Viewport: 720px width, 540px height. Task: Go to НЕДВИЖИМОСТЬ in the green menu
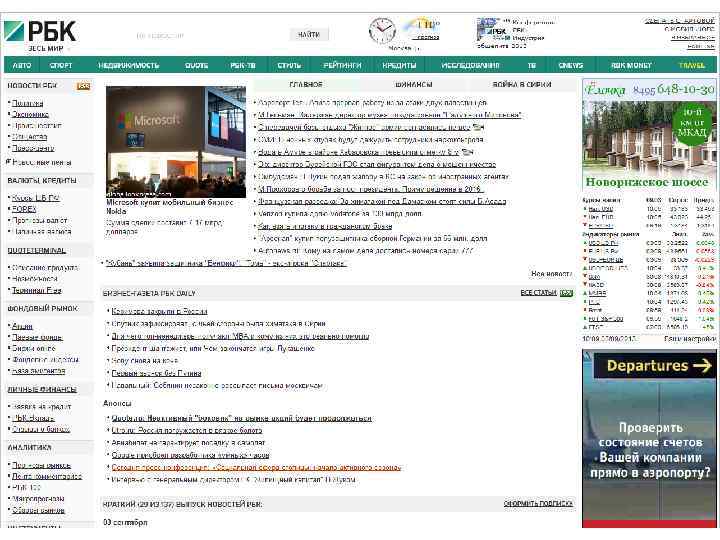[129, 66]
